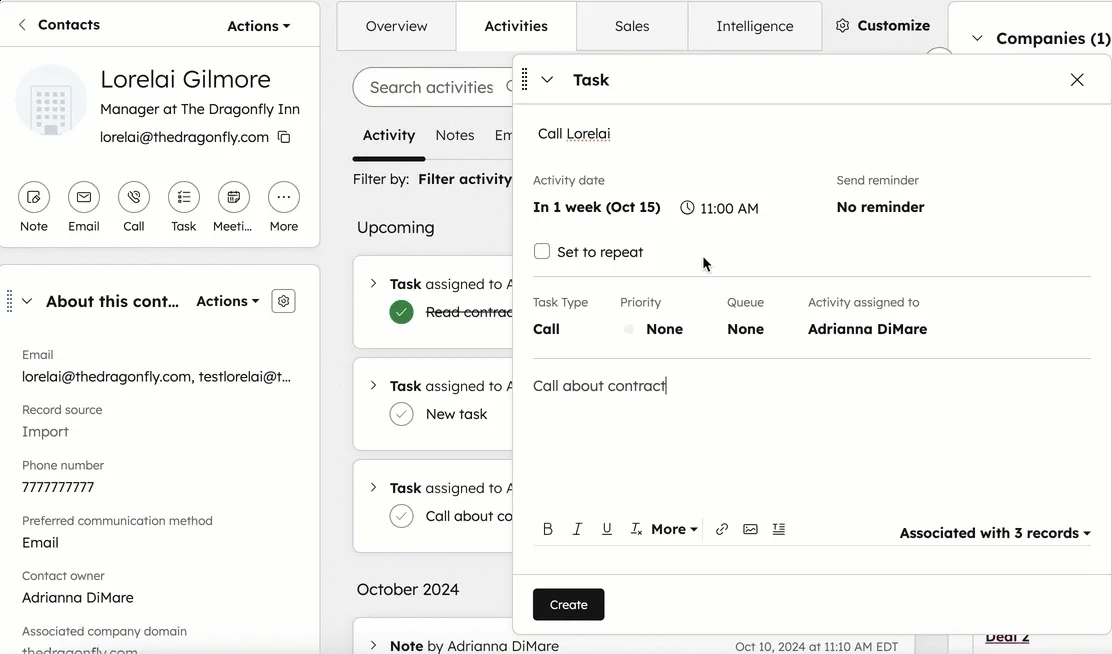Change the activity date In 1 week (Oct 15)
This screenshot has height=654, width=1112.
click(x=596, y=207)
